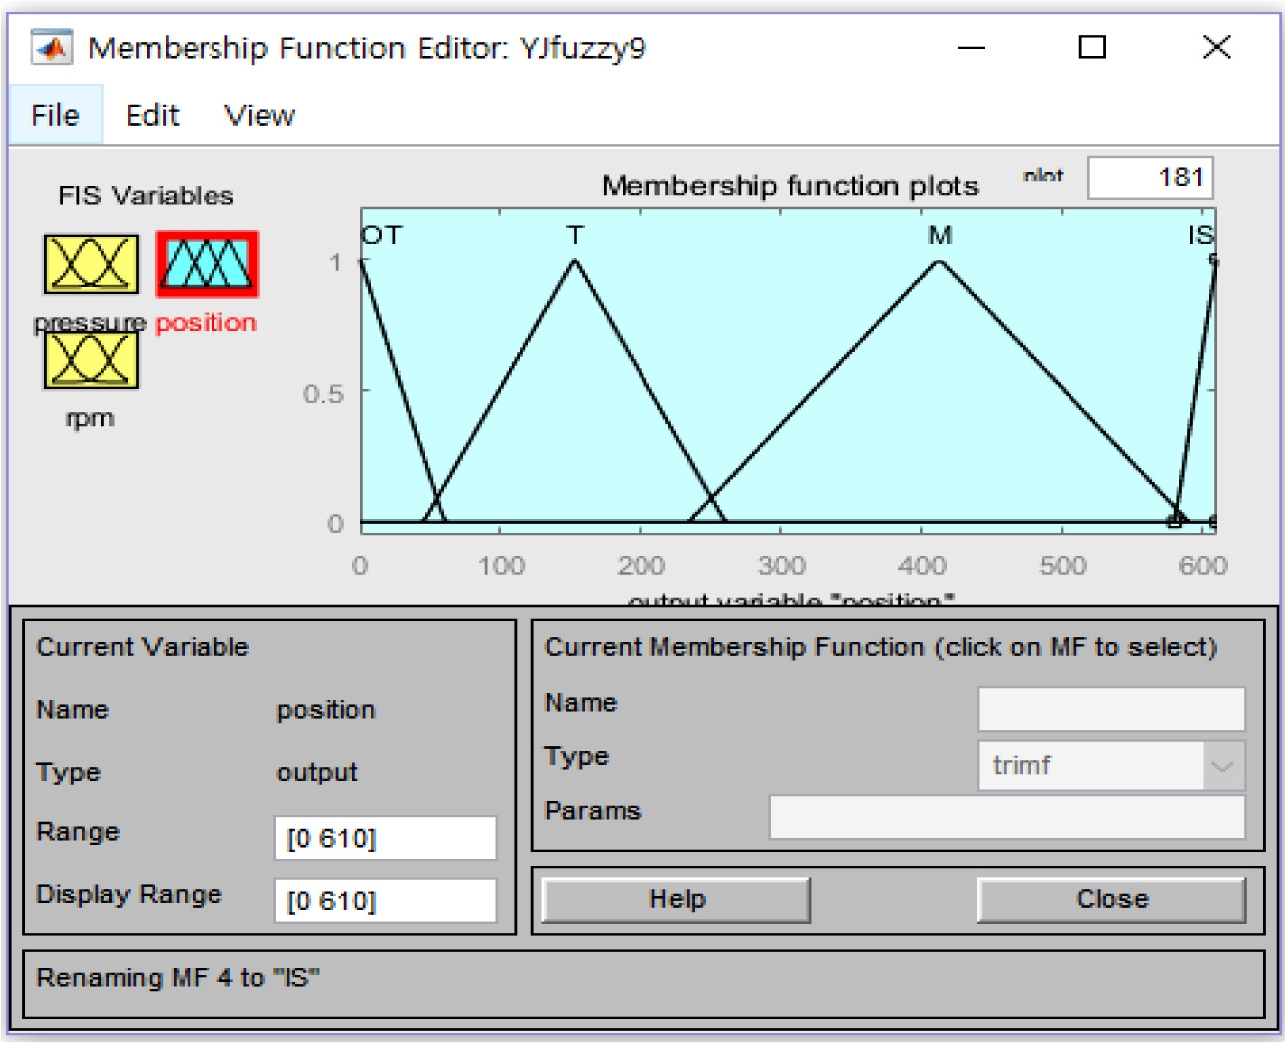Select the M membership function peak
The height and width of the screenshot is (1043, 1285).
[x=939, y=261]
